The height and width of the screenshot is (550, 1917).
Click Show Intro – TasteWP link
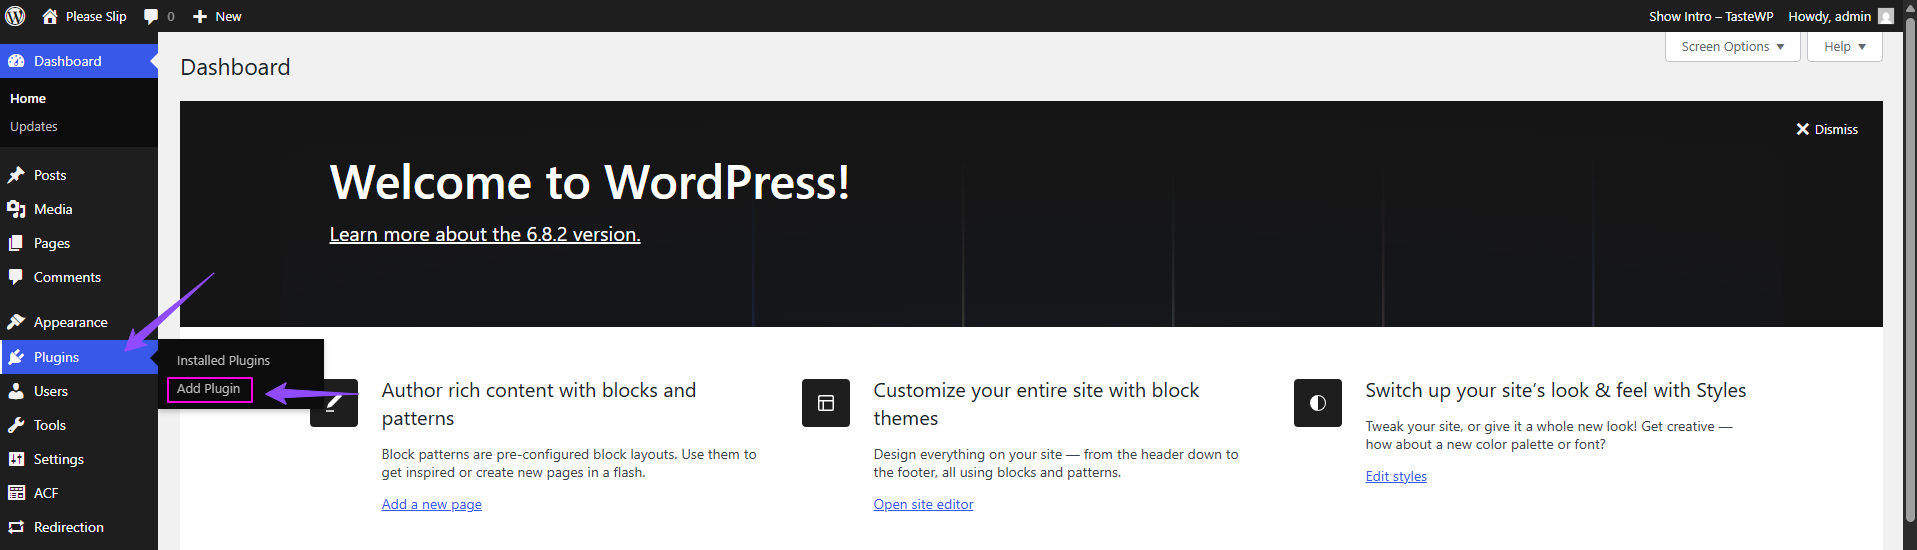click(1711, 16)
